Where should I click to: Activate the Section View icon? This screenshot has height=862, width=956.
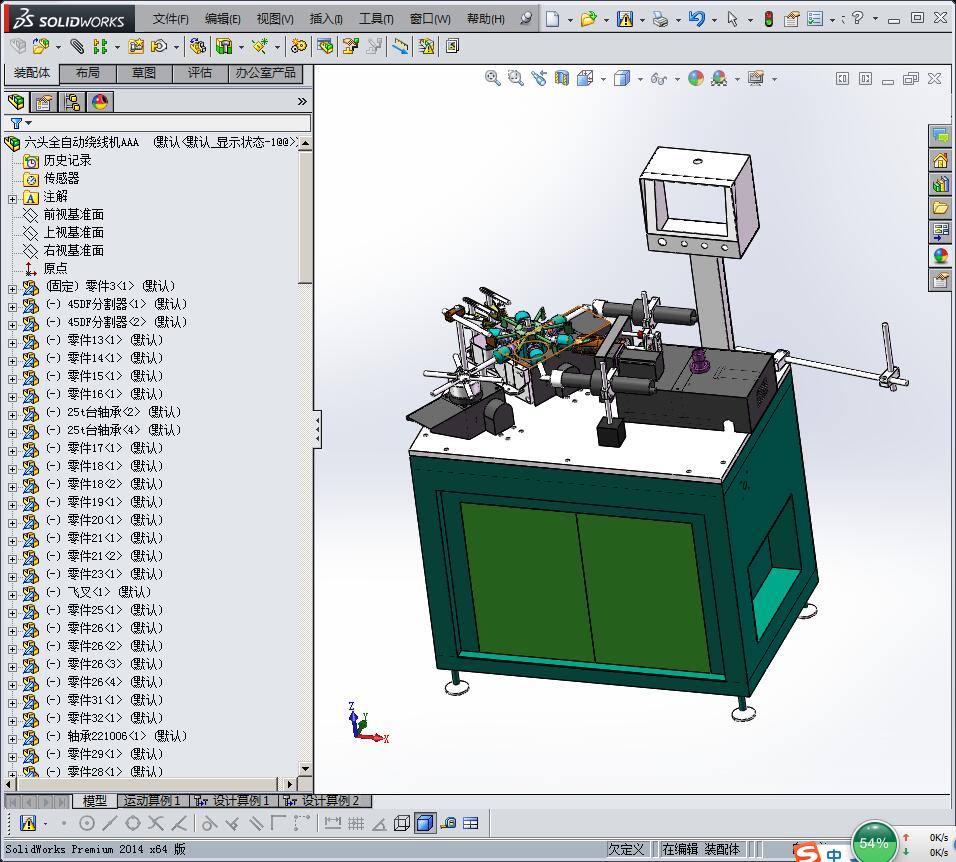562,78
